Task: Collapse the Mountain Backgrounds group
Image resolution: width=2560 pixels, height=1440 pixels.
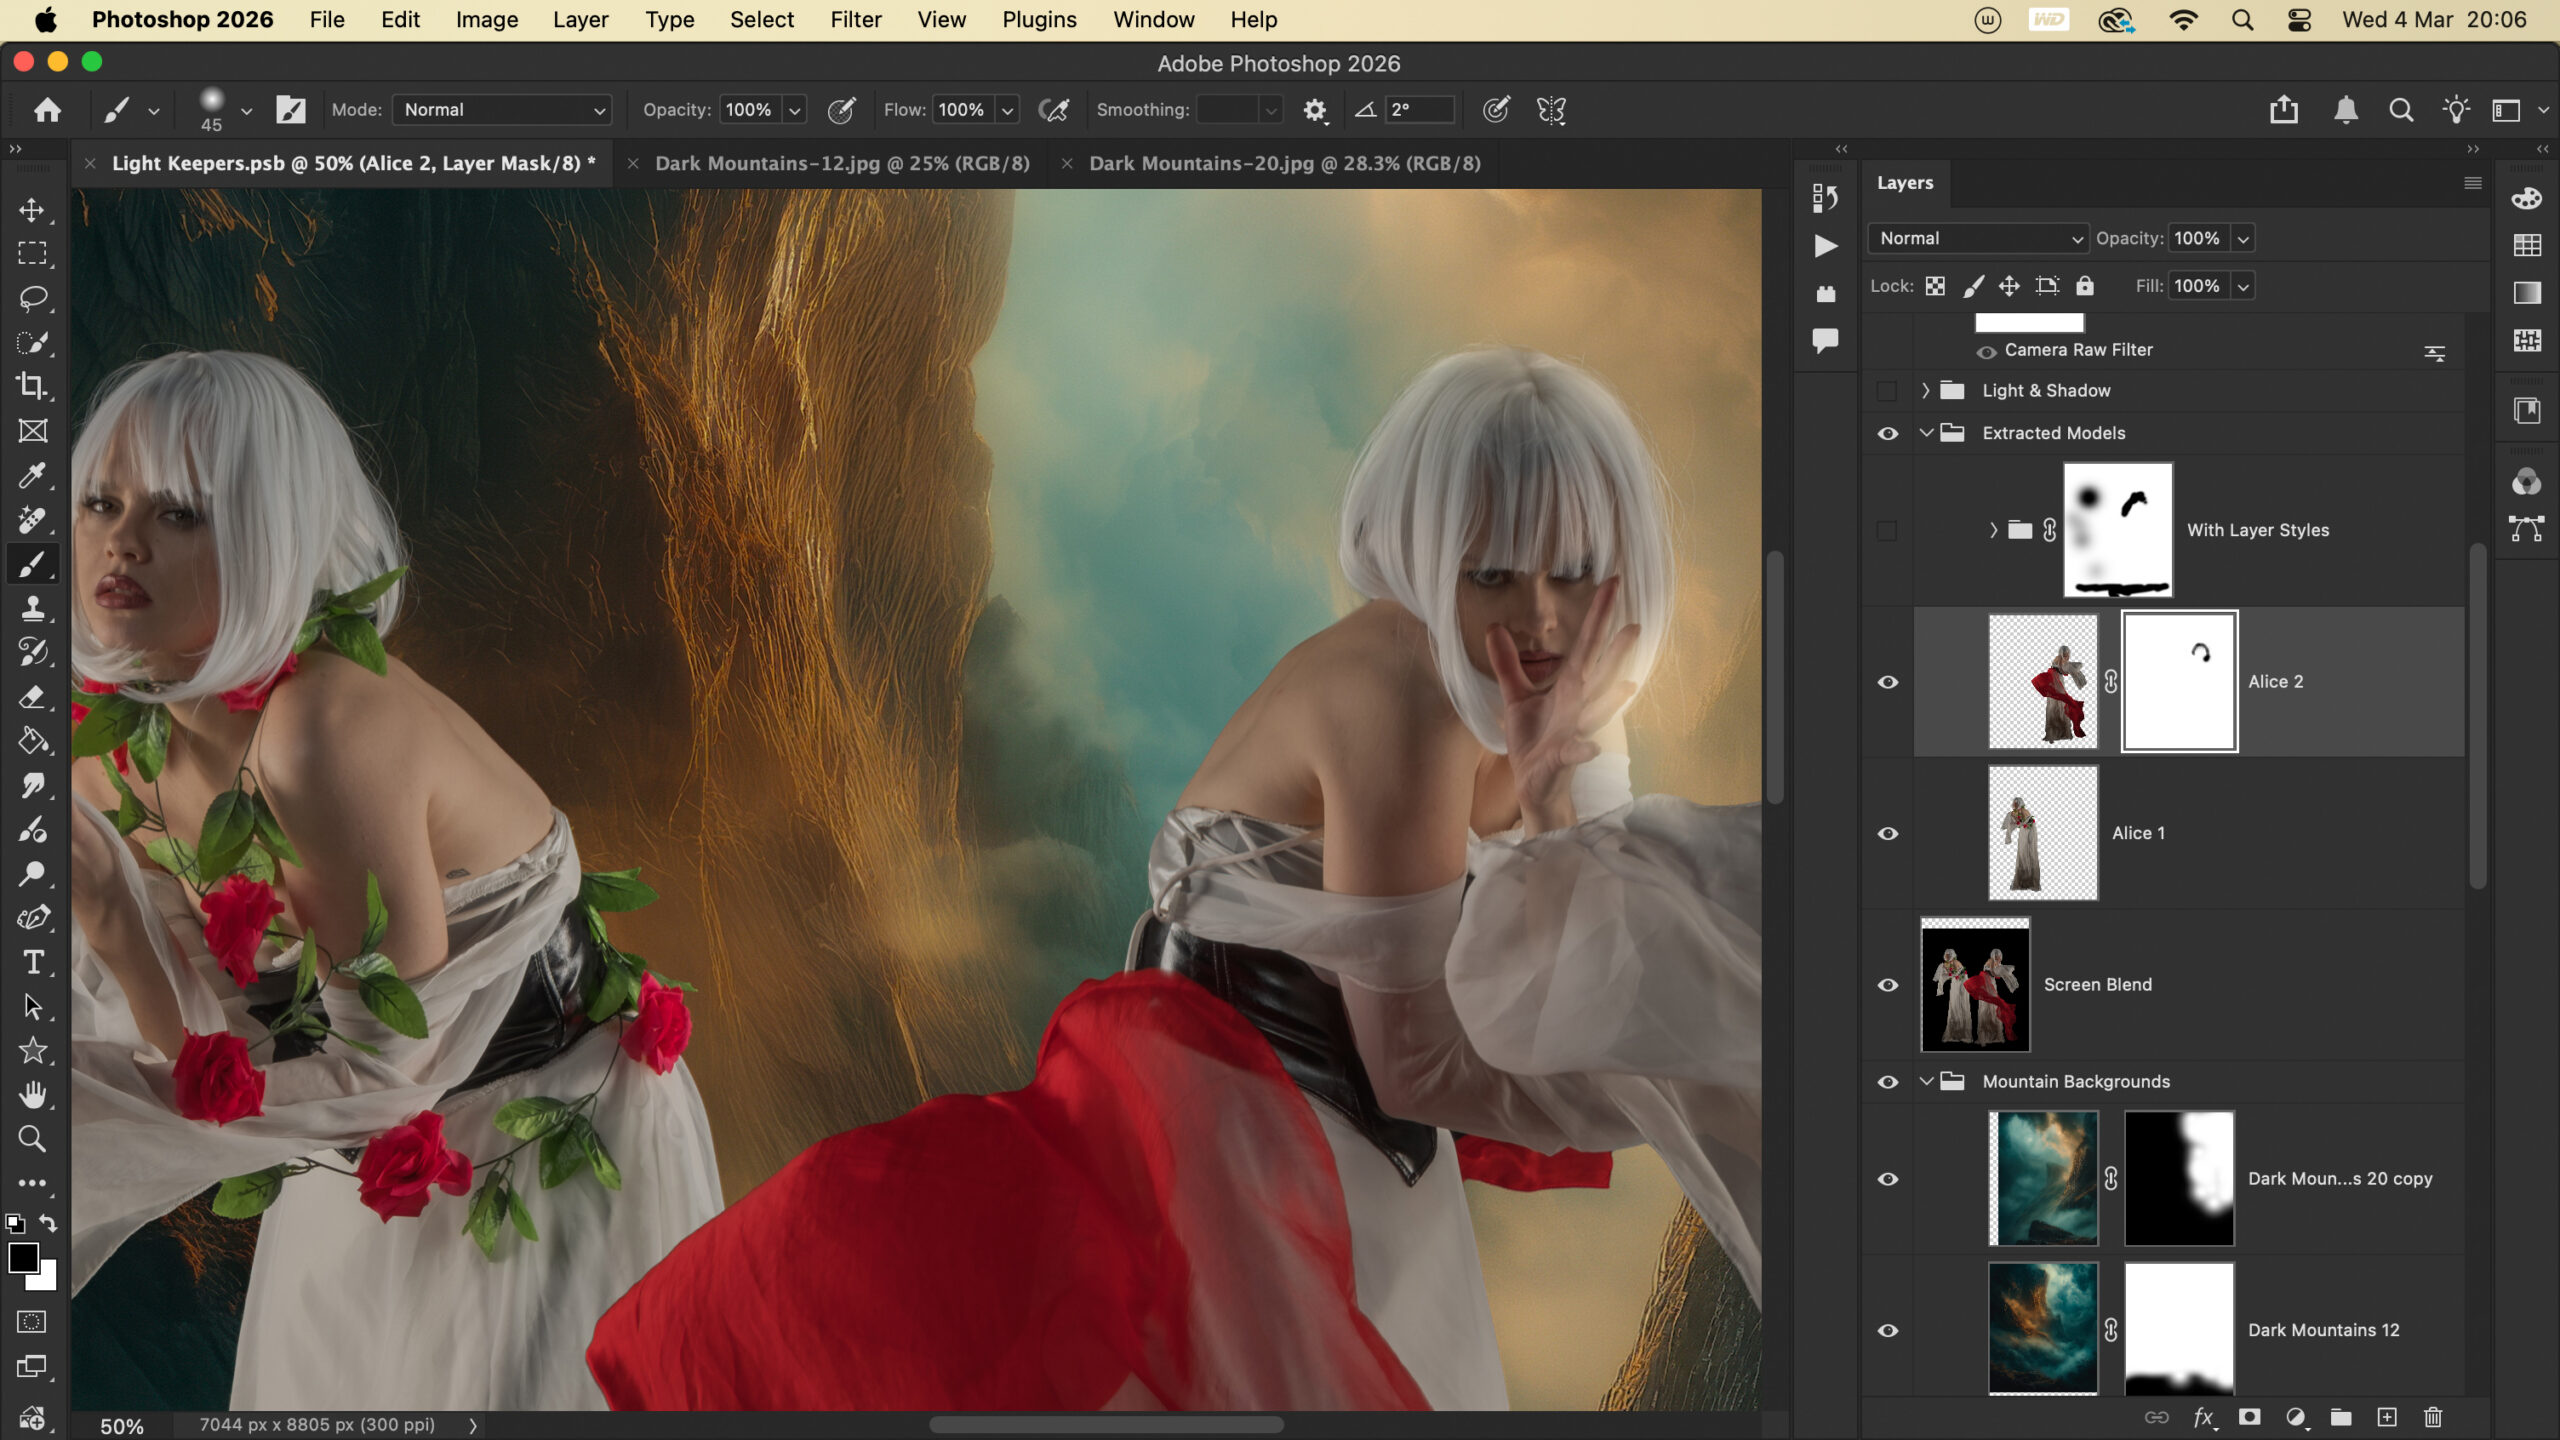Action: [1925, 1082]
